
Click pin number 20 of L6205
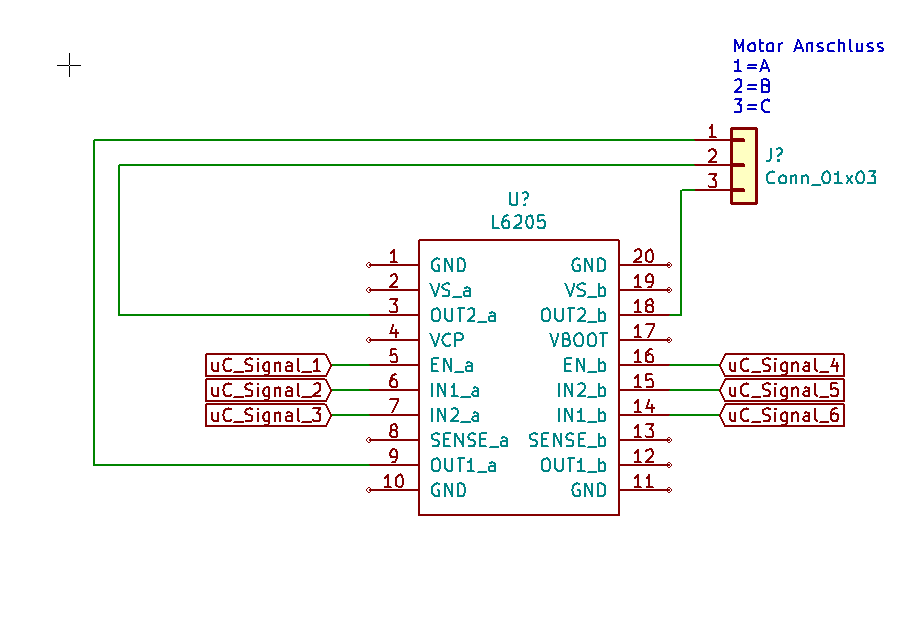[x=644, y=256]
